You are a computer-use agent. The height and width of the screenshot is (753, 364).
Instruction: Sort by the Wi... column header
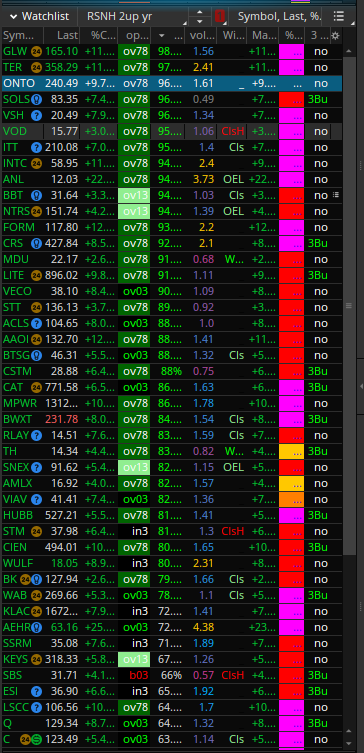coord(231,36)
